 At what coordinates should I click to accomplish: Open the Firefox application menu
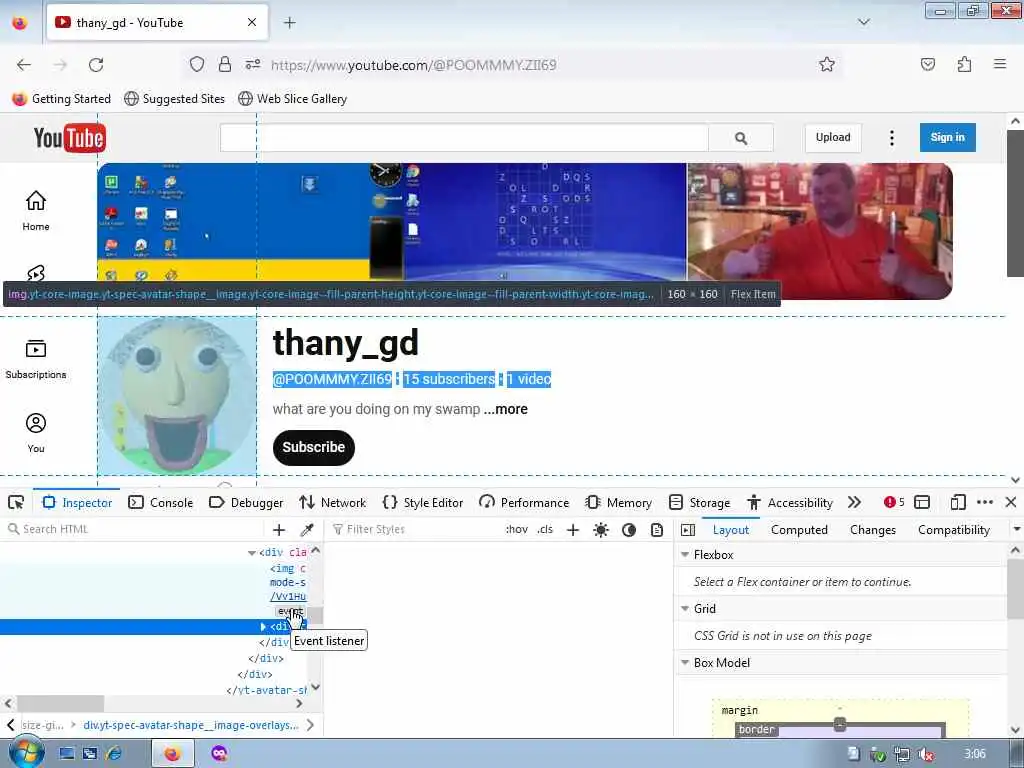coord(1000,64)
